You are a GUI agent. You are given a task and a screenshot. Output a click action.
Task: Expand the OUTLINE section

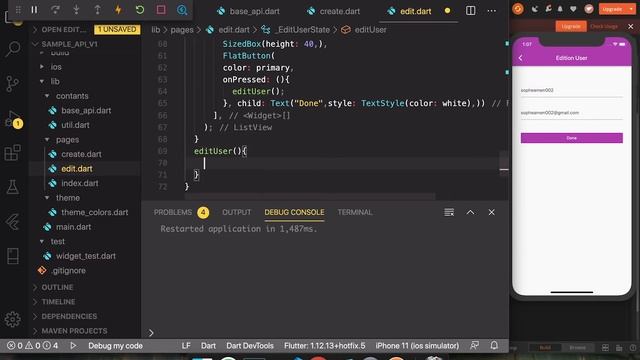pos(57,287)
